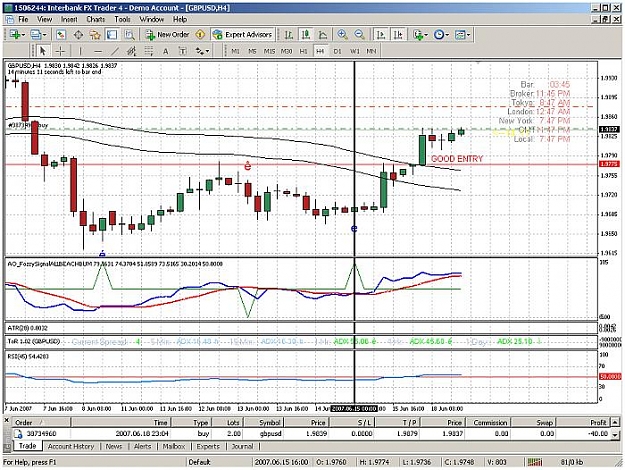This screenshot has height=470, width=625.
Task: Click the terminal scrollbar down arrow
Action: click(x=615, y=434)
